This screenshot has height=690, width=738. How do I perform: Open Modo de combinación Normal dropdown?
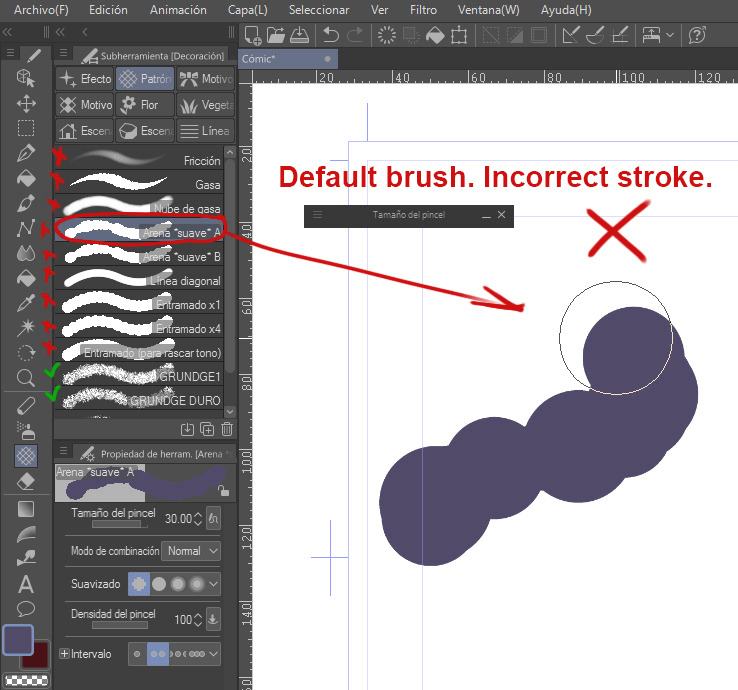(191, 551)
